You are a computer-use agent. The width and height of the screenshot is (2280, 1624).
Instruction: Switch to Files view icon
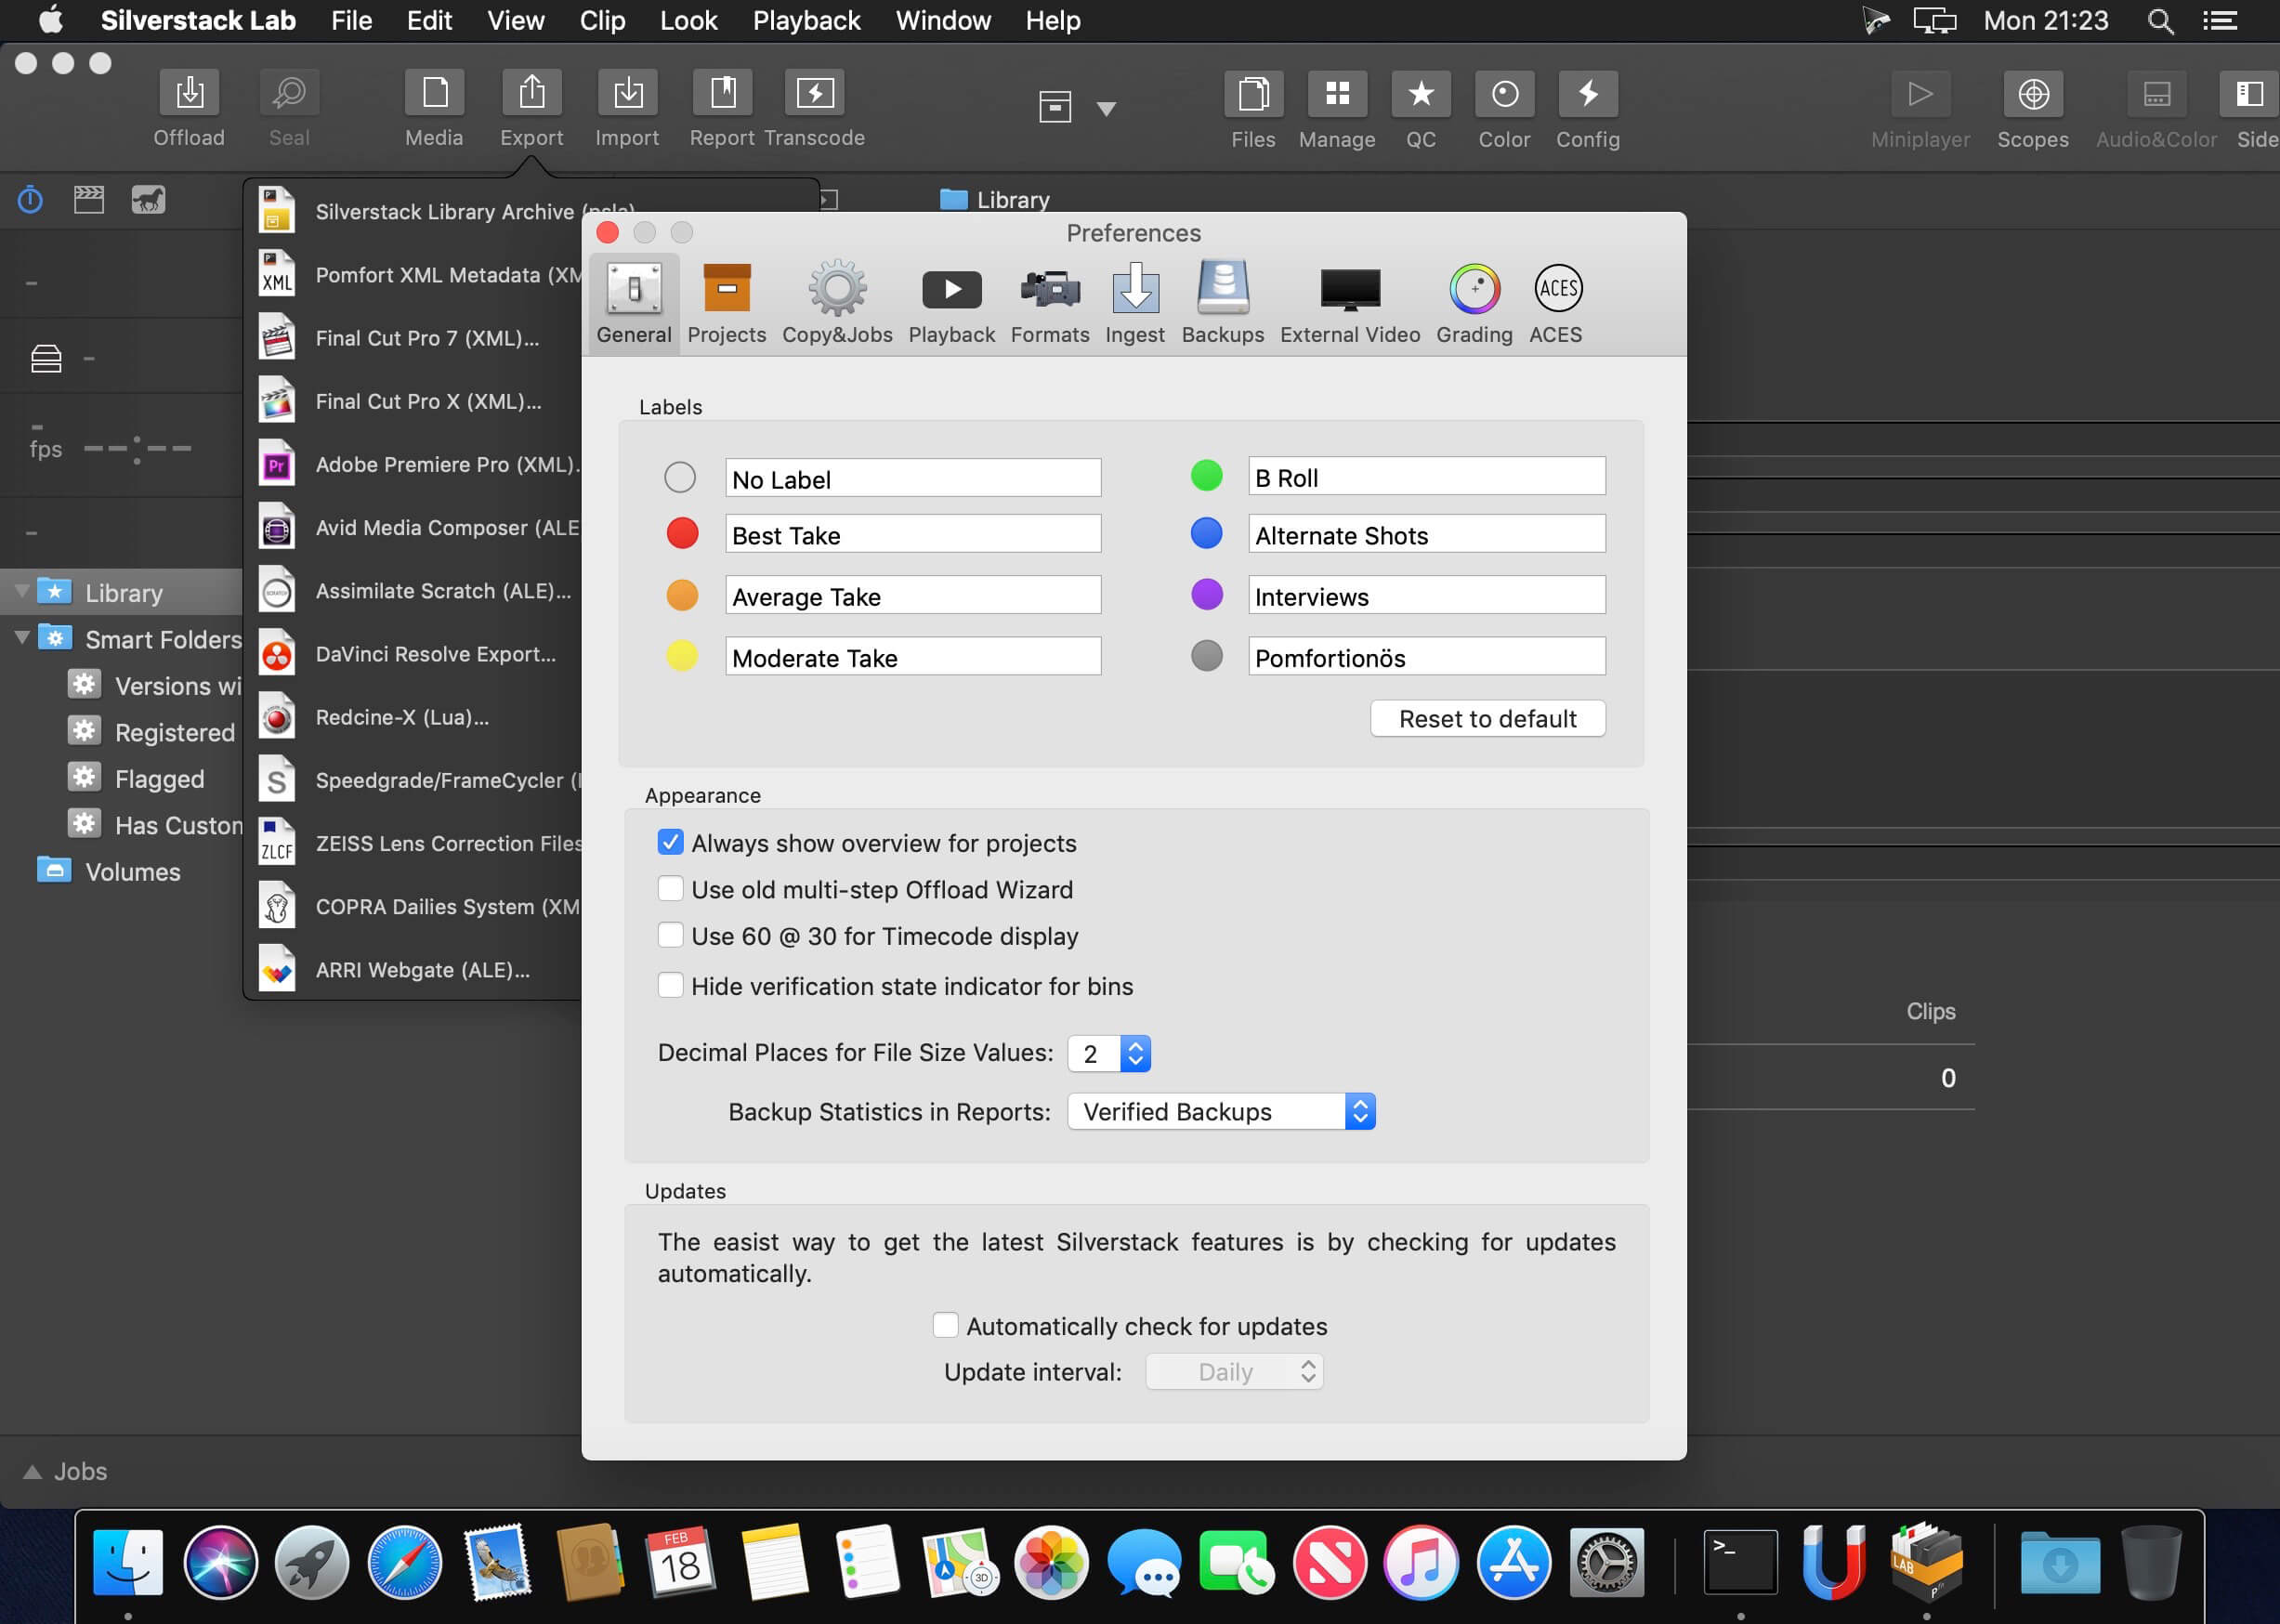pos(1253,94)
